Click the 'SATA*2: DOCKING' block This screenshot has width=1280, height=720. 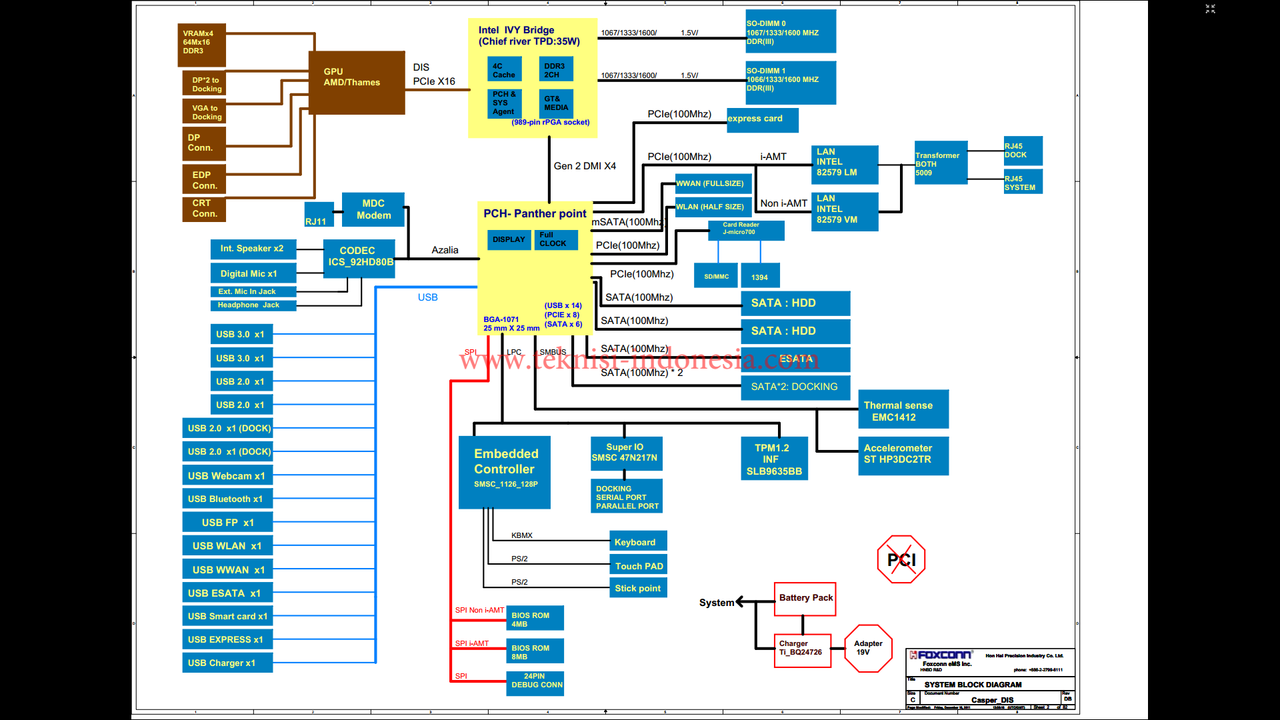795,387
